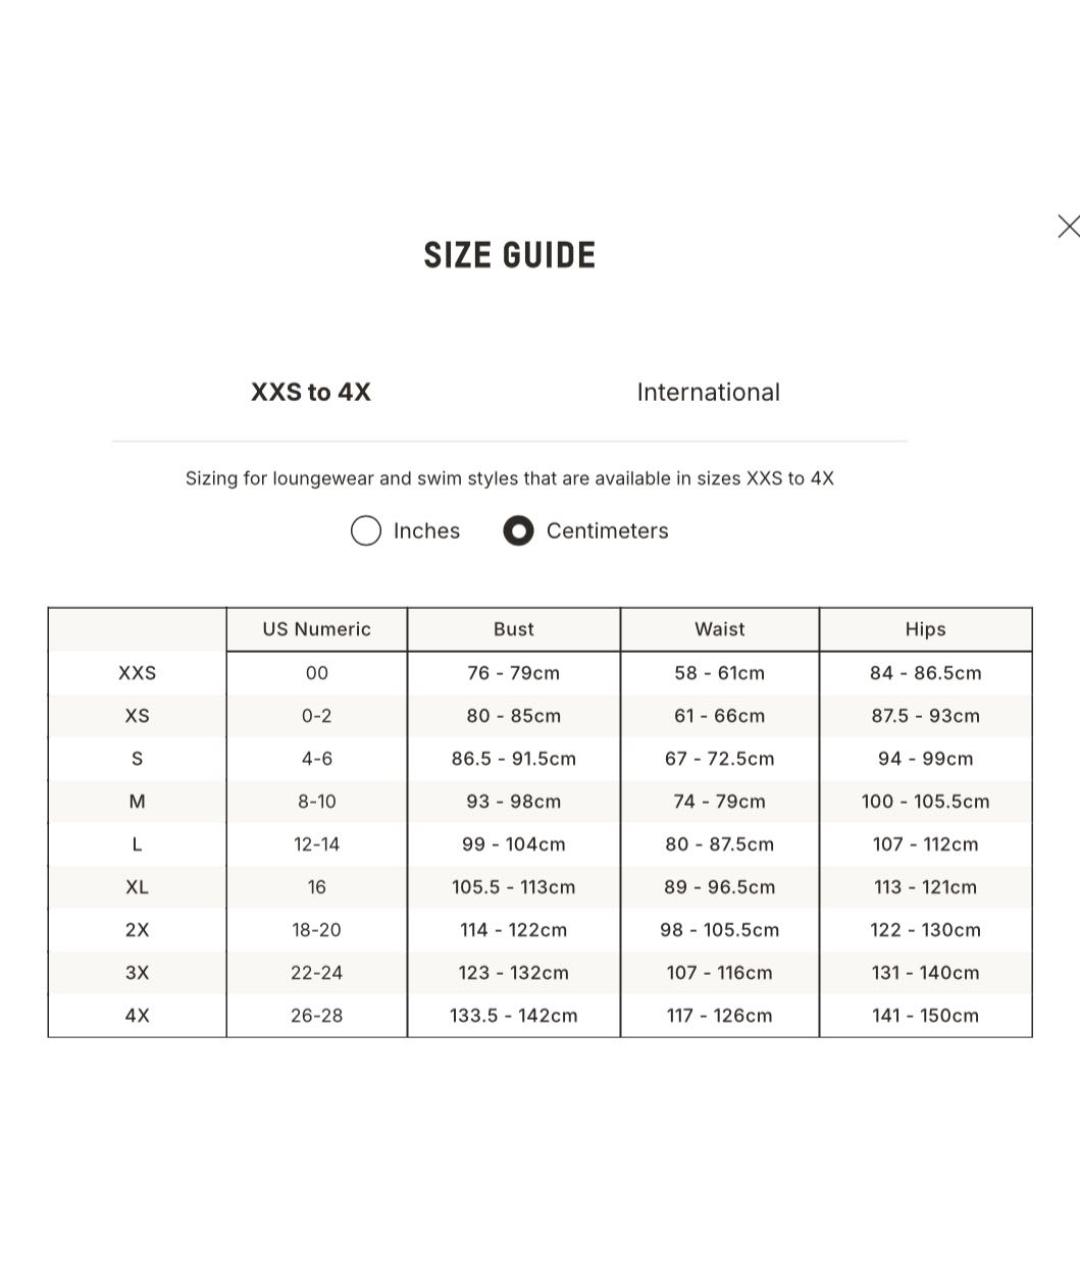Screen dimensions: 1080x1280
Task: Click the M size row label
Action: click(137, 801)
